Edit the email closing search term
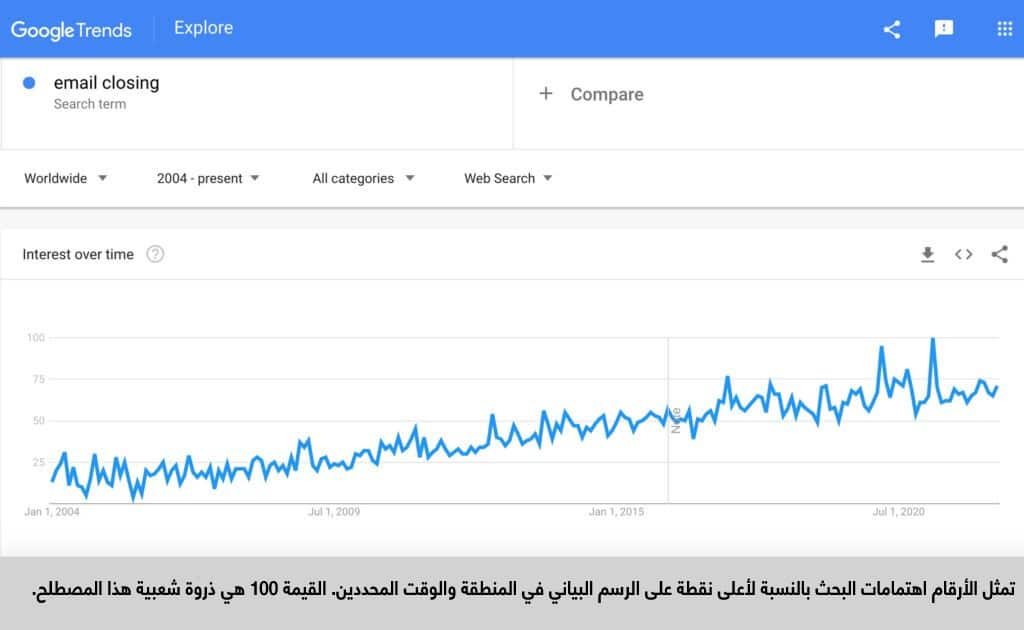 [x=106, y=83]
